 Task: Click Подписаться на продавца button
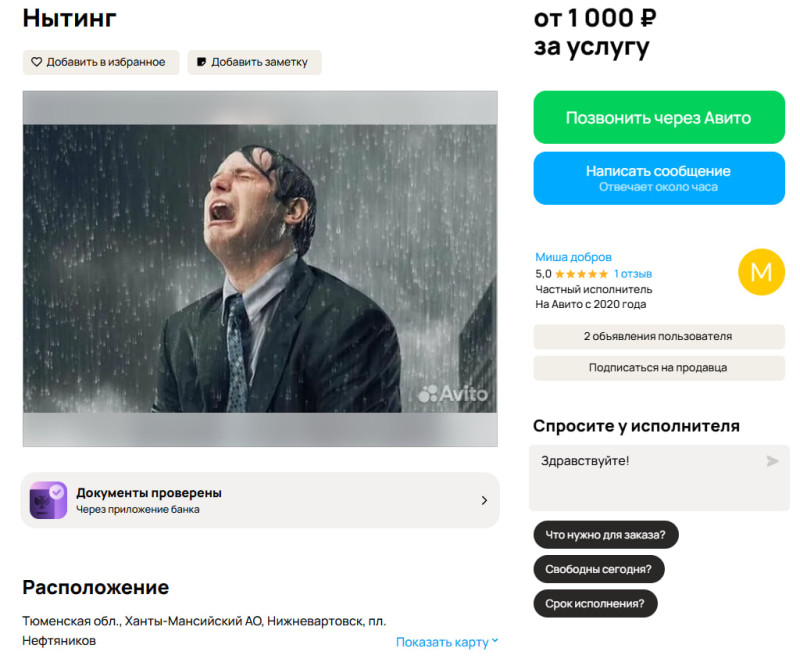[x=659, y=367]
